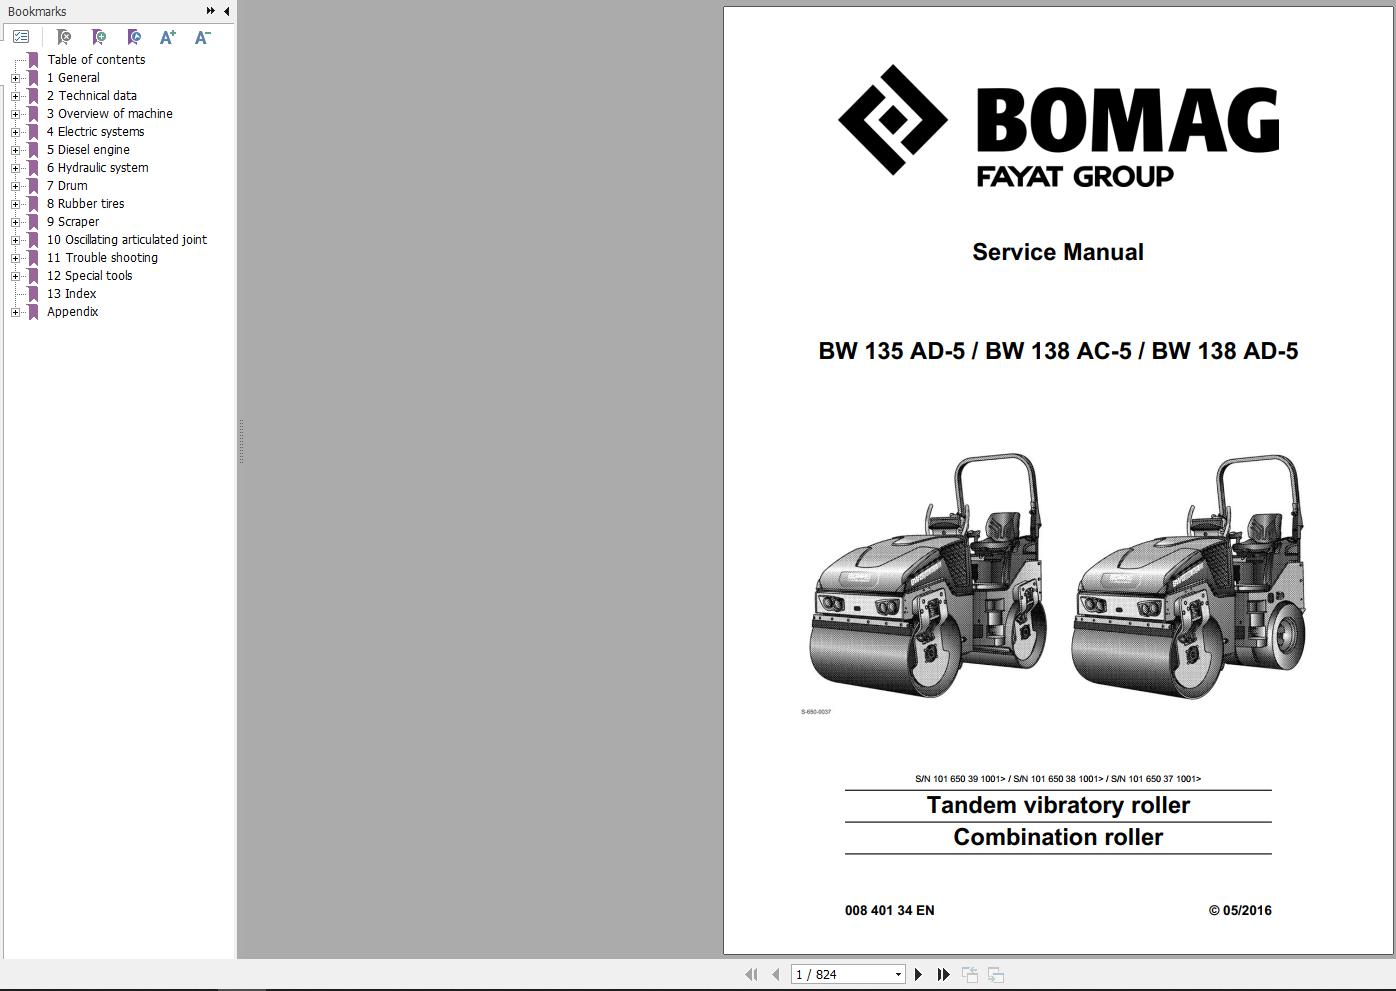This screenshot has height=991, width=1396.
Task: Expand the 10 Oscillating articulated joint bookmark
Action: [x=15, y=240]
